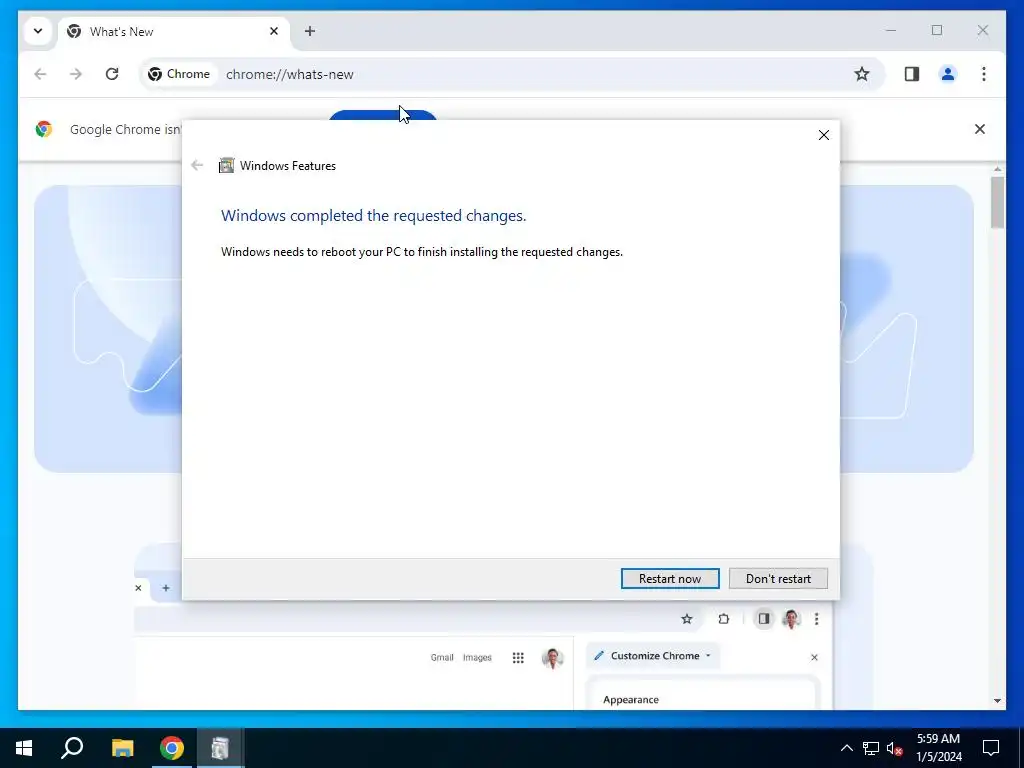Click the page scroll down arrow
1024x768 pixels.
point(997,701)
